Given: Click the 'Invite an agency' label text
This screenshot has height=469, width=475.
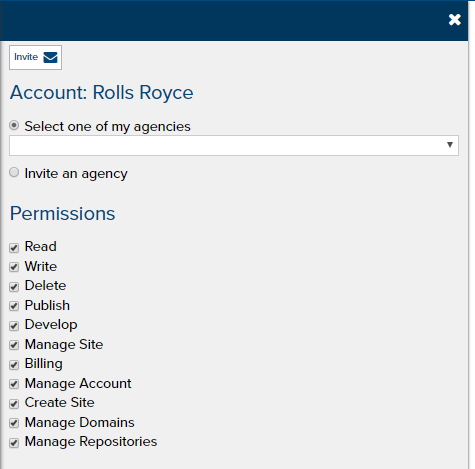Looking at the screenshot, I should pos(76,174).
